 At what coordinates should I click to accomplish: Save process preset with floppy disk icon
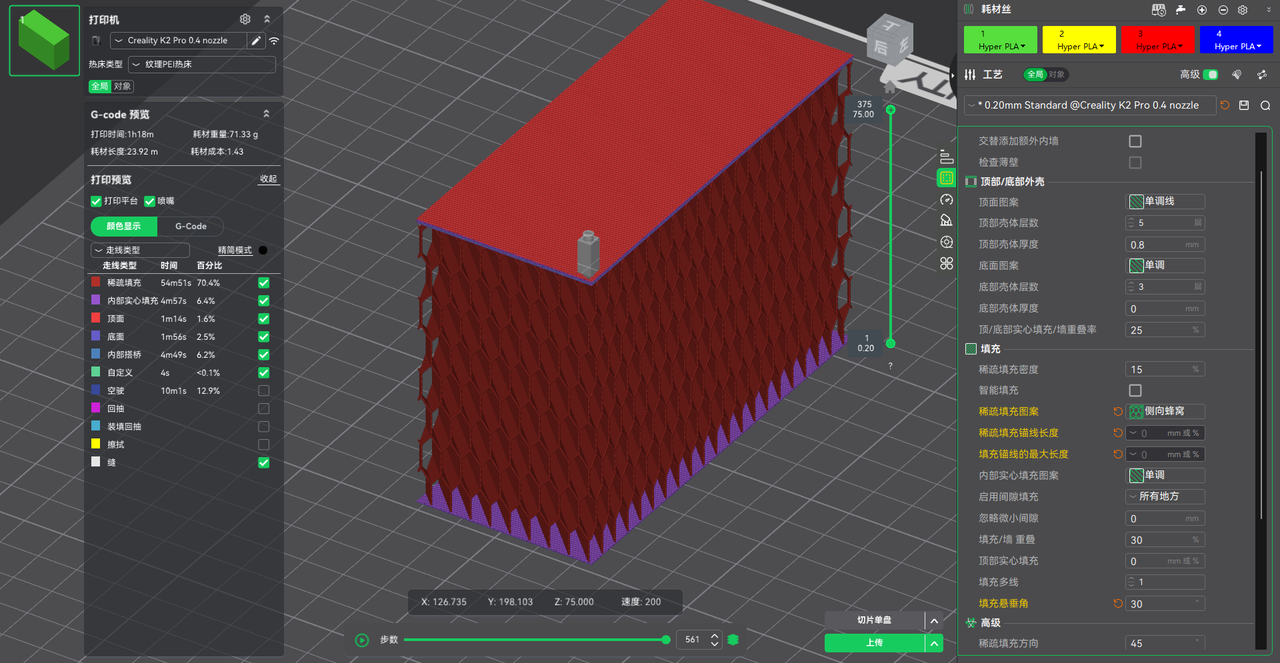point(1244,105)
